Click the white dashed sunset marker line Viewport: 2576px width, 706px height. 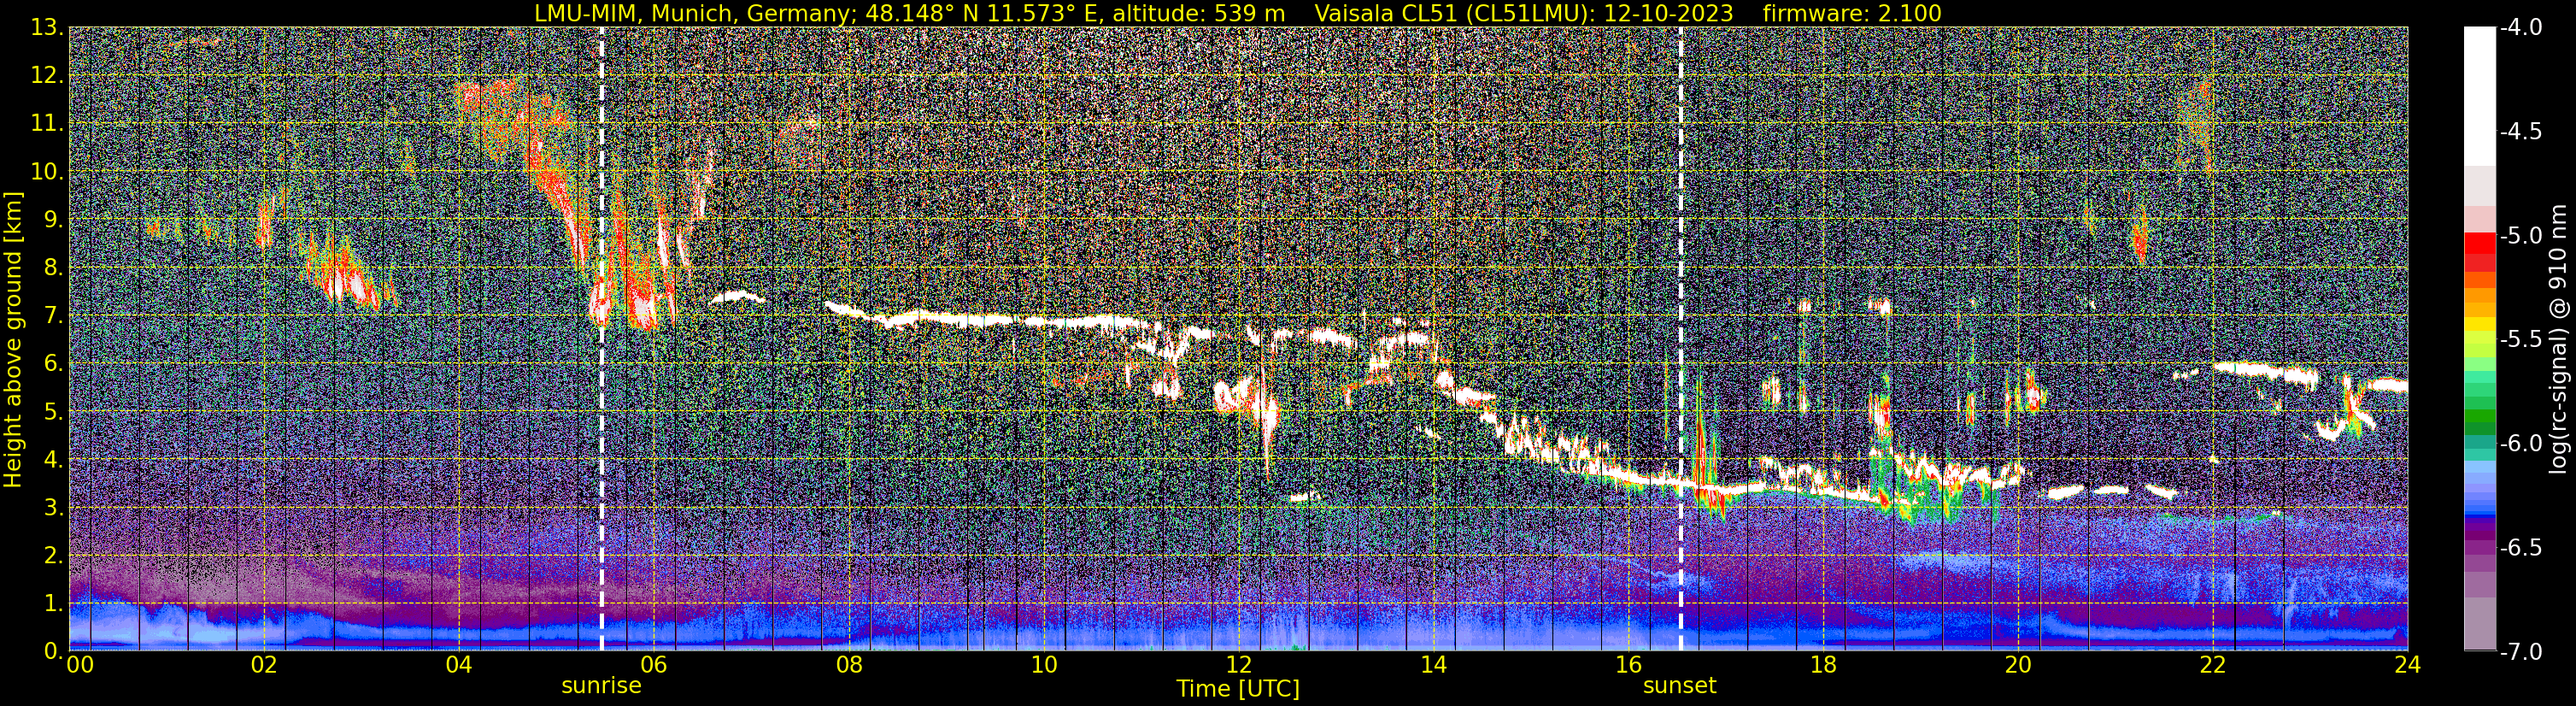[1680, 338]
